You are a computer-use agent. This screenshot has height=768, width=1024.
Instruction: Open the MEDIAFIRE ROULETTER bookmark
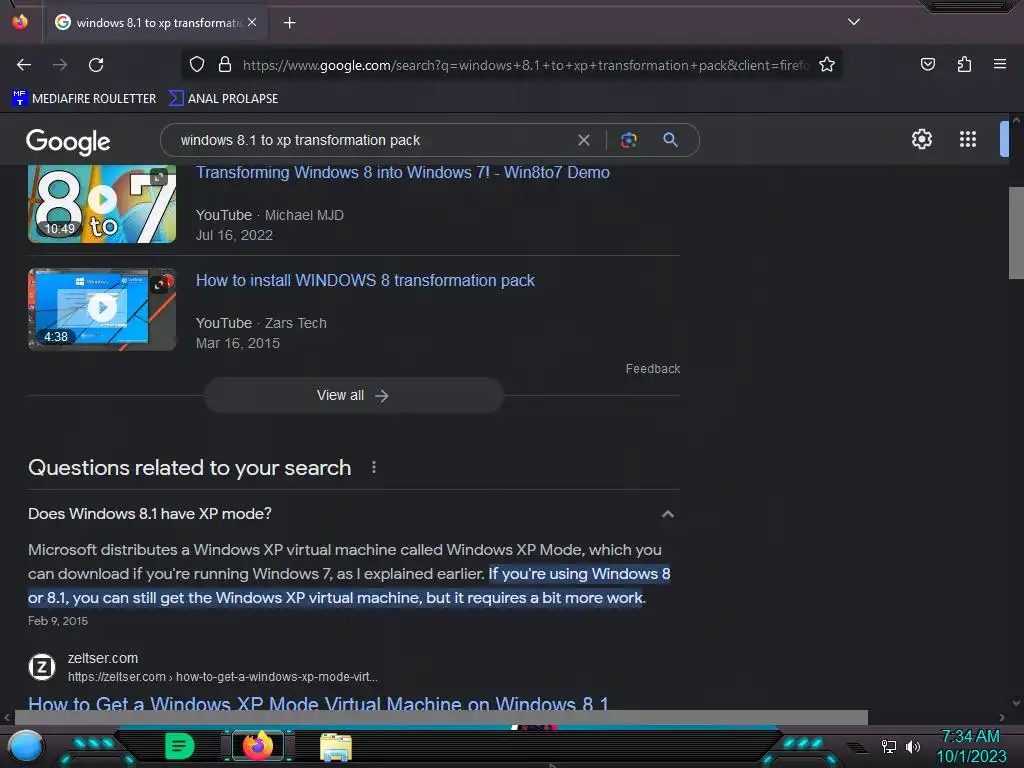click(x=84, y=99)
